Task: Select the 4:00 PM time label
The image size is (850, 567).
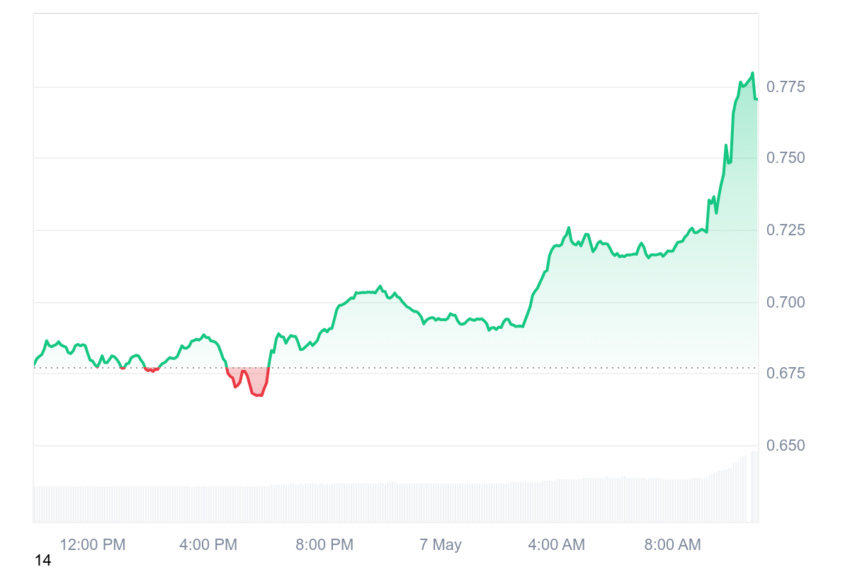Action: pyautogui.click(x=208, y=544)
